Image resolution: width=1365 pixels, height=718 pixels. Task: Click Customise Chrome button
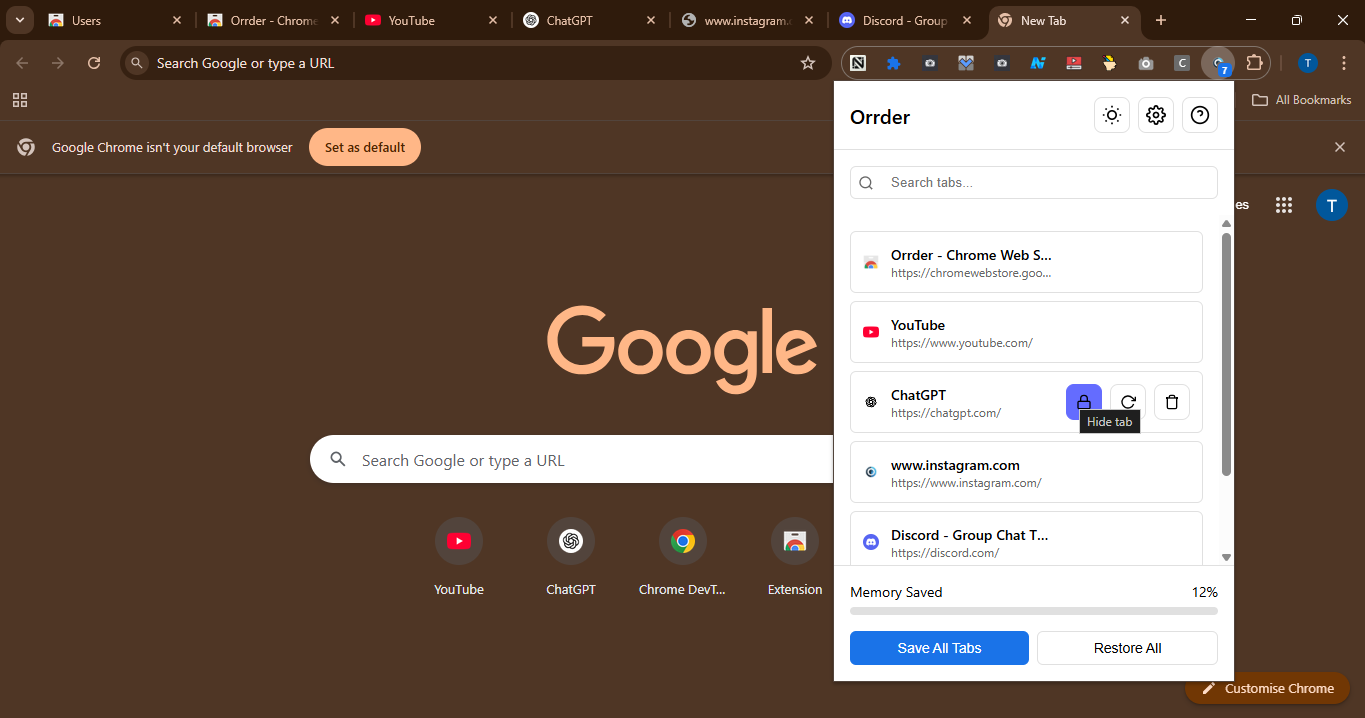tap(1268, 688)
